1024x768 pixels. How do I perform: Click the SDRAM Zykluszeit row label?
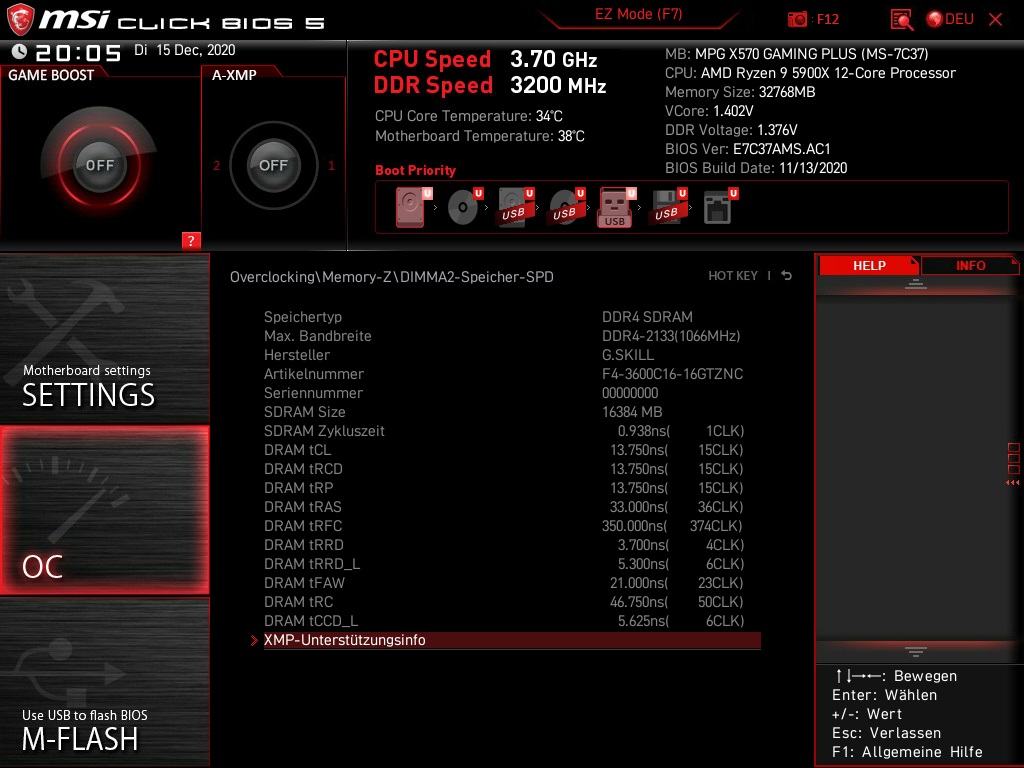coord(325,431)
